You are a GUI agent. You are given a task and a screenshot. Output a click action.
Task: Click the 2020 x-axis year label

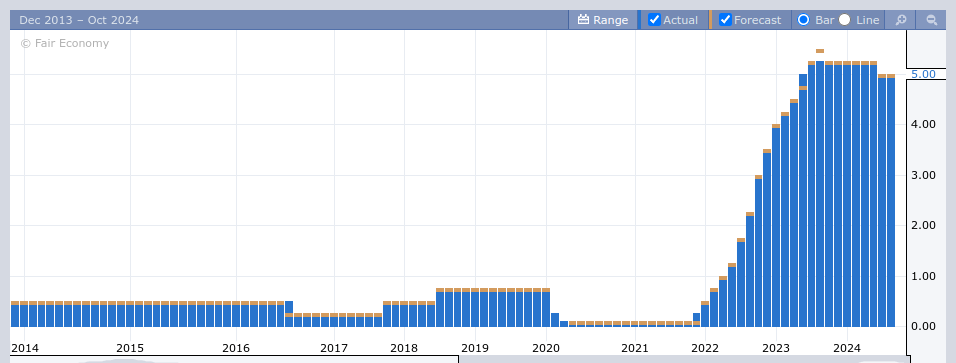(546, 348)
